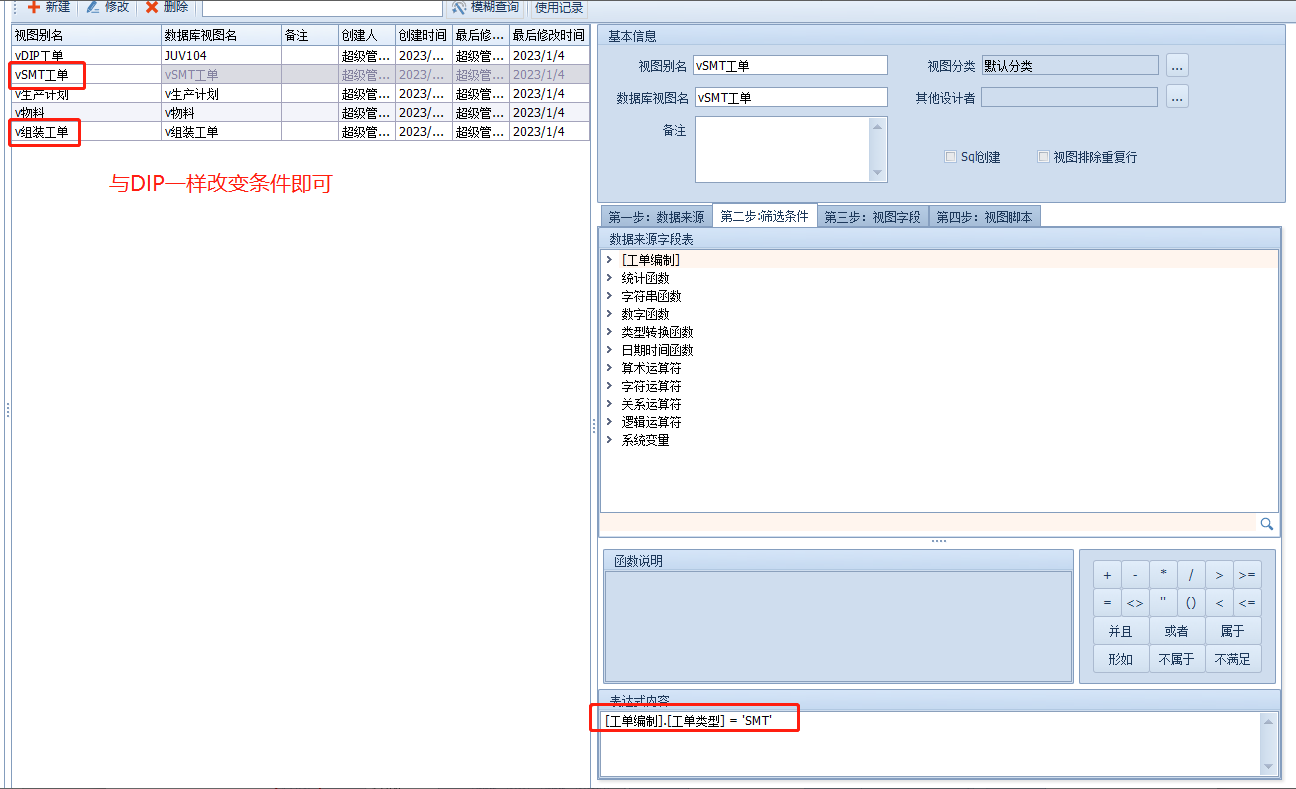
Task: Click the magnifier search icon under field list
Action: 1266,523
